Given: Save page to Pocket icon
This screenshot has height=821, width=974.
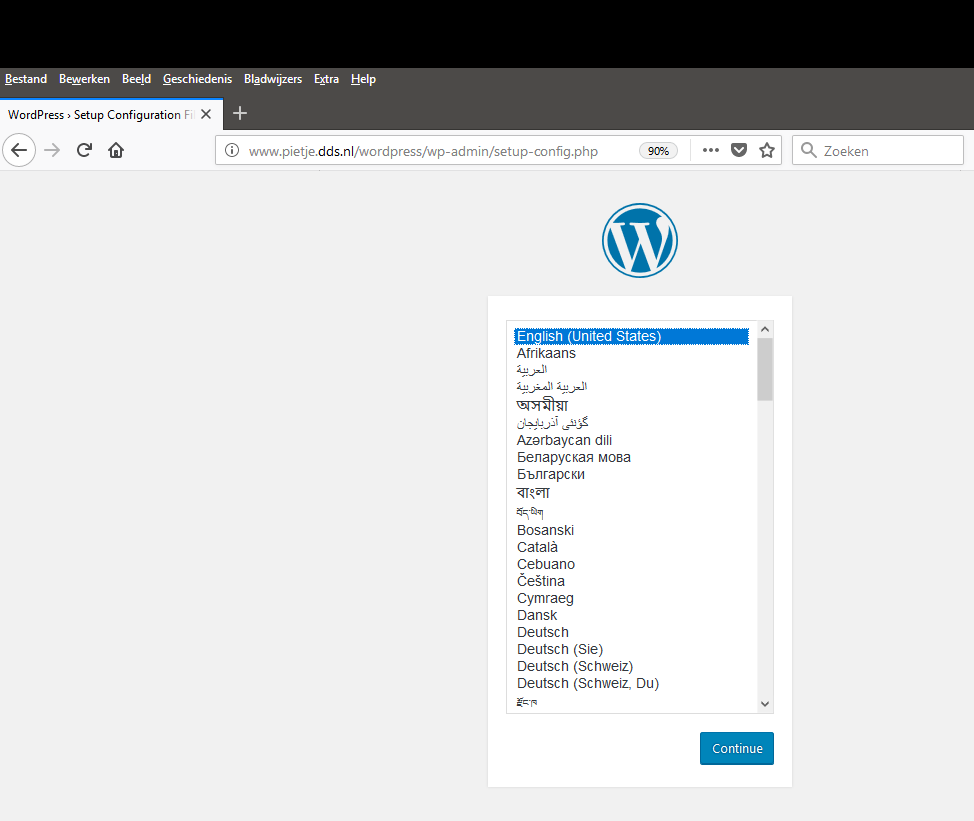Looking at the screenshot, I should pos(739,150).
